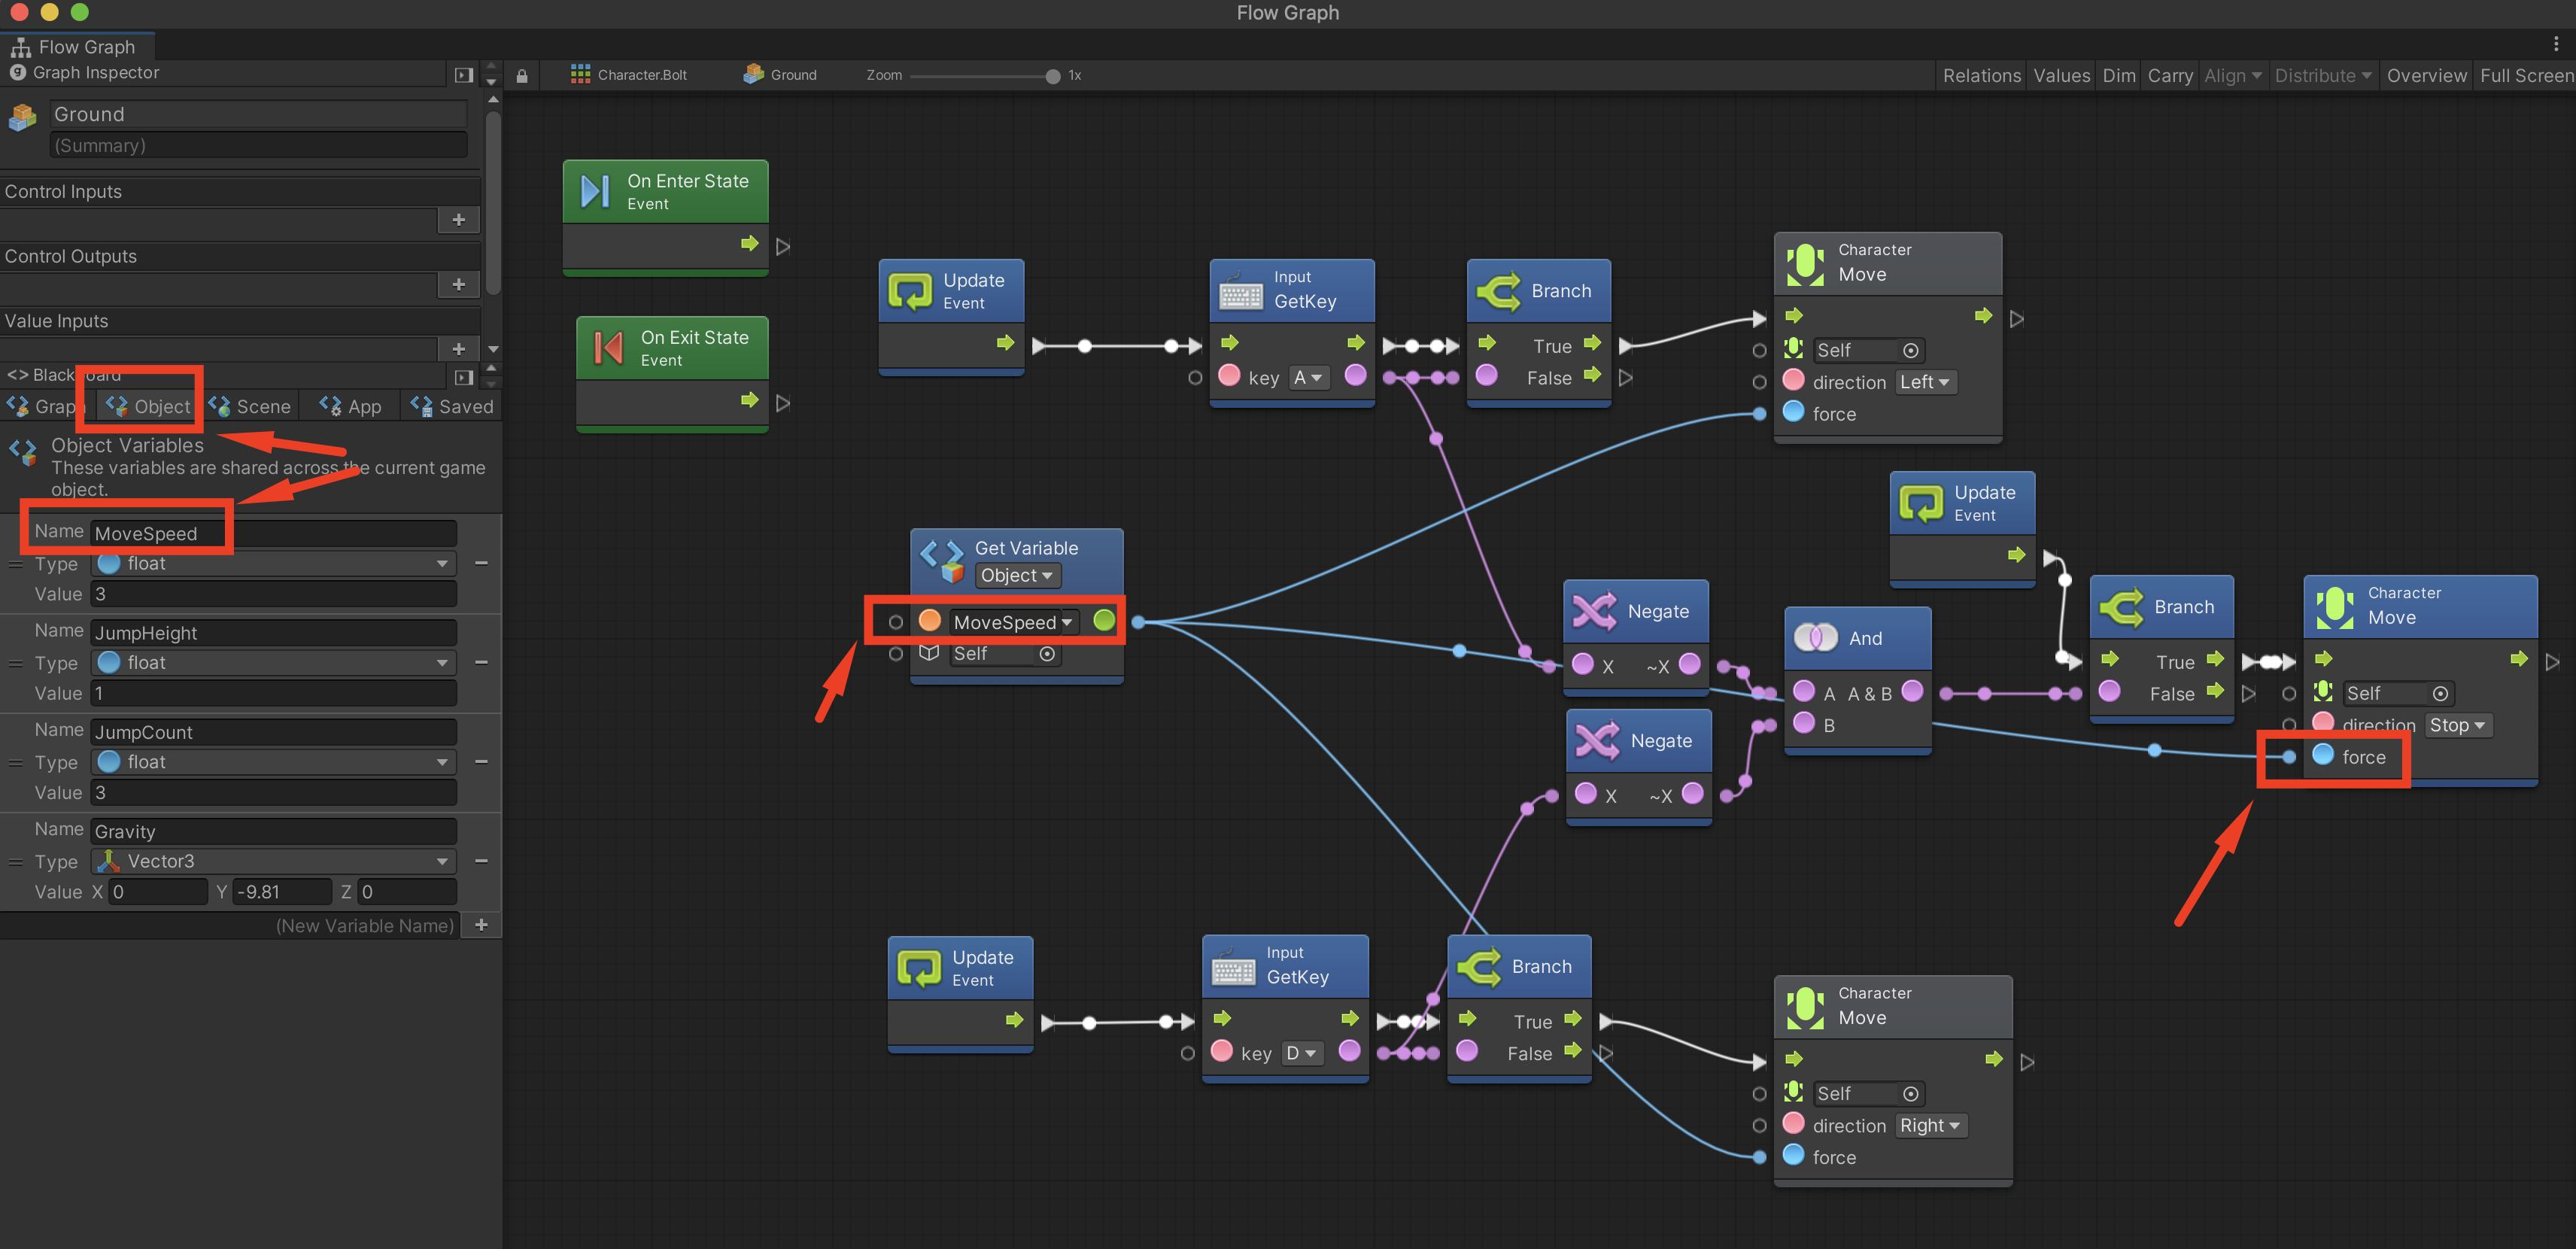Viewport: 2576px width, 1249px height.
Task: Add a new Control Input
Action: [x=458, y=219]
